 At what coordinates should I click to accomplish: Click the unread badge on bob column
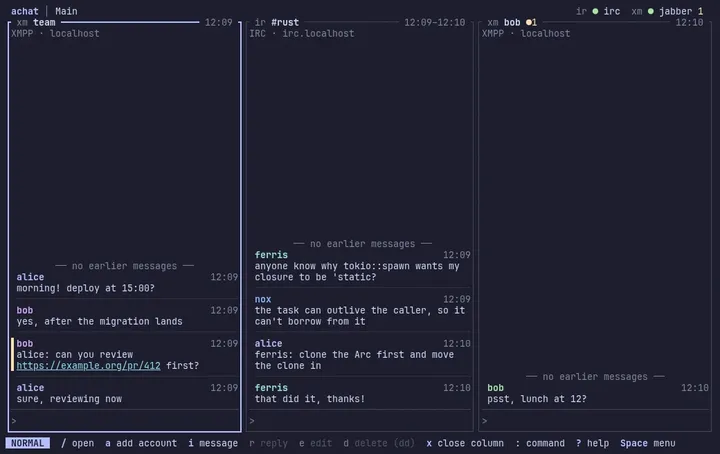531,22
